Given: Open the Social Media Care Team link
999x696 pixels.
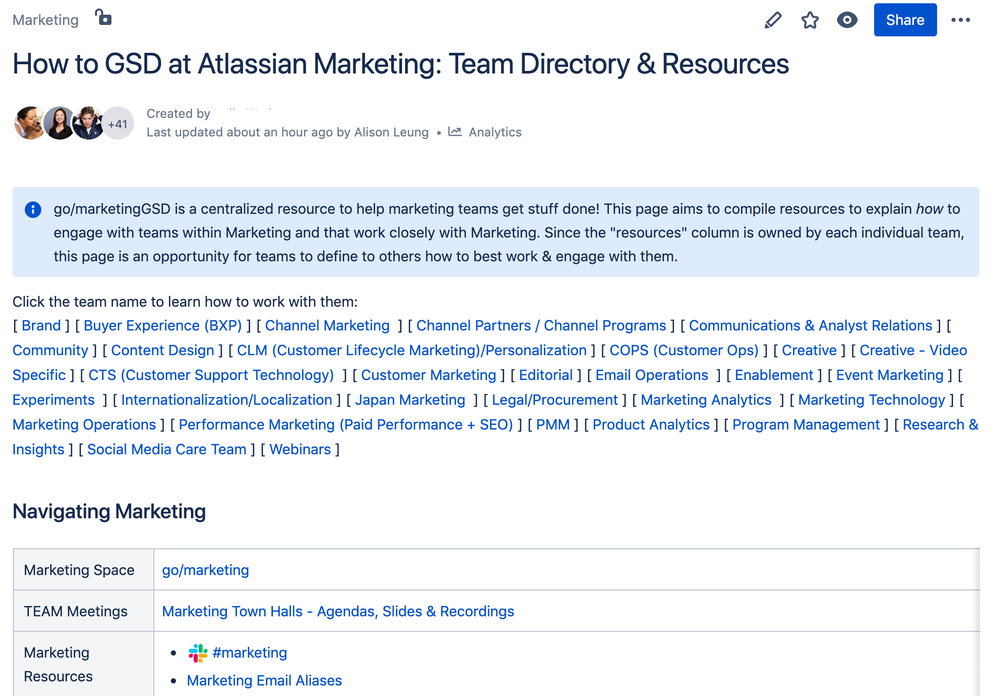Looking at the screenshot, I should click(166, 450).
